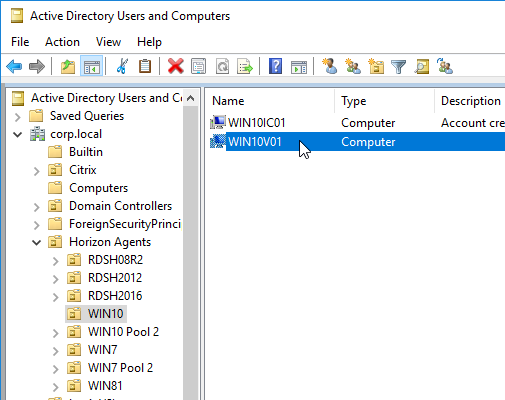Open the View menu
Viewport: 505px width, 400px height.
pos(108,42)
